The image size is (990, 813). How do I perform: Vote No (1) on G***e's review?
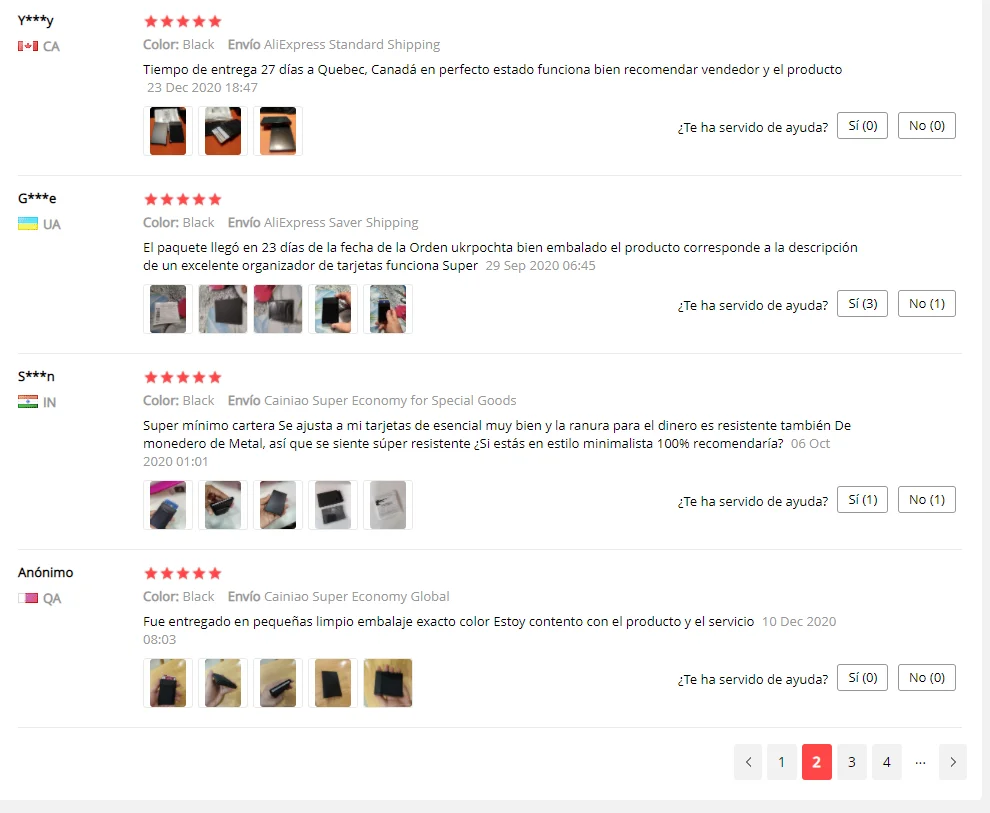point(927,304)
